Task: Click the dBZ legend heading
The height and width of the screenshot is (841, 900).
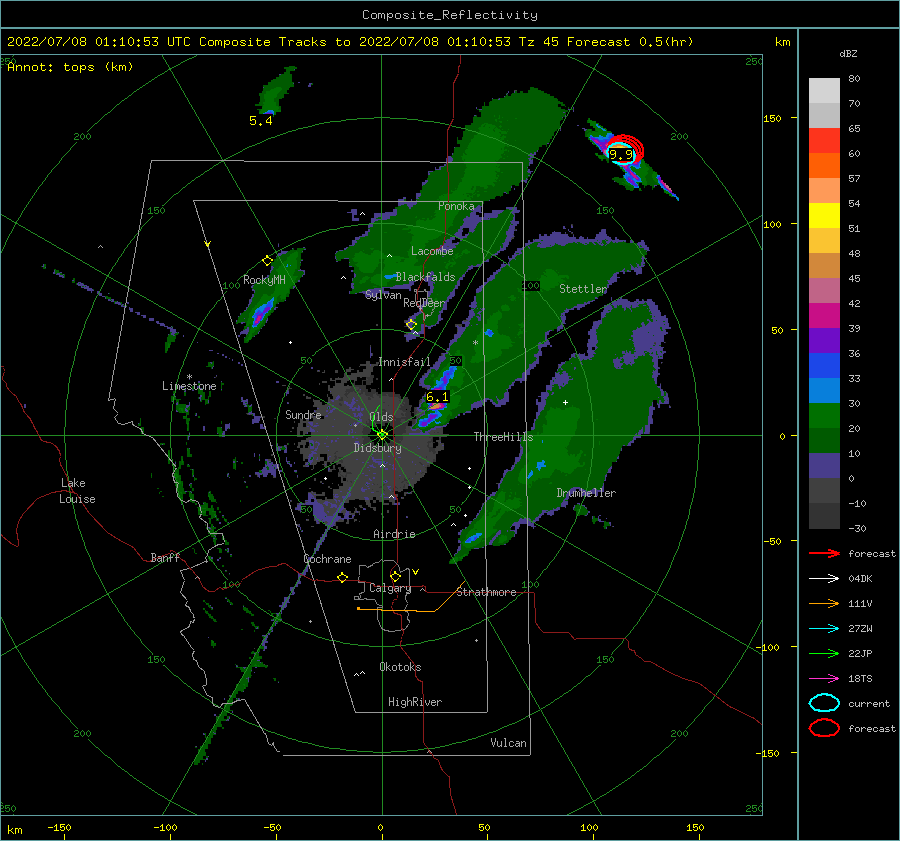Action: coord(848,54)
